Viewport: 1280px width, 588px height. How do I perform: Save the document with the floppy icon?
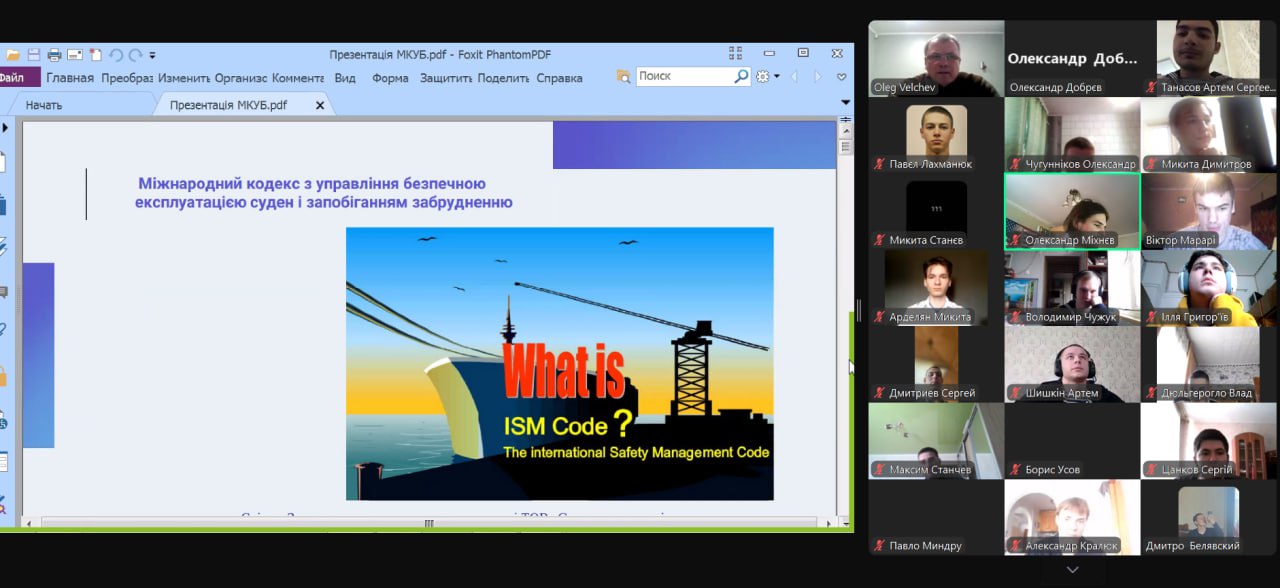pos(33,55)
